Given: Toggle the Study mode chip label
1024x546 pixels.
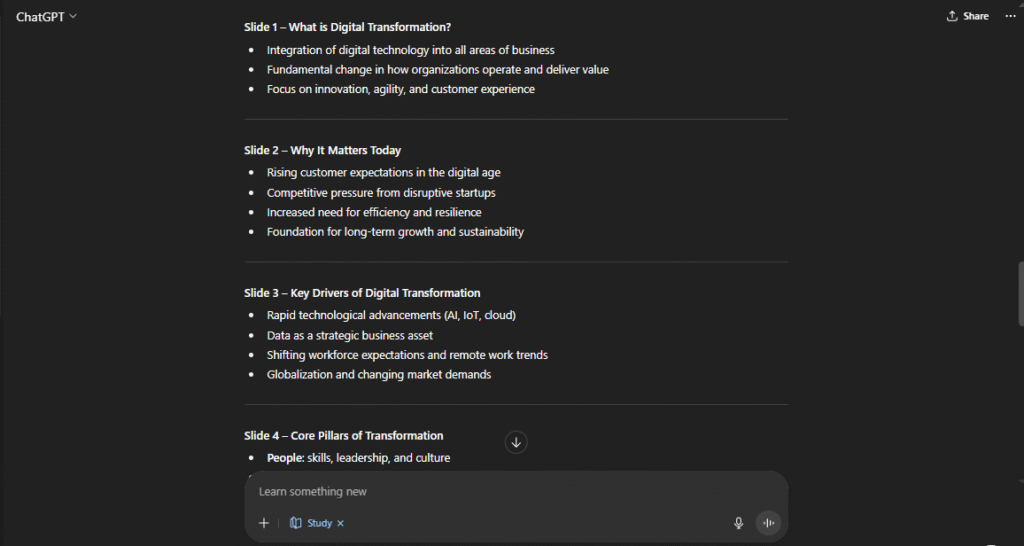Looking at the screenshot, I should click(319, 523).
